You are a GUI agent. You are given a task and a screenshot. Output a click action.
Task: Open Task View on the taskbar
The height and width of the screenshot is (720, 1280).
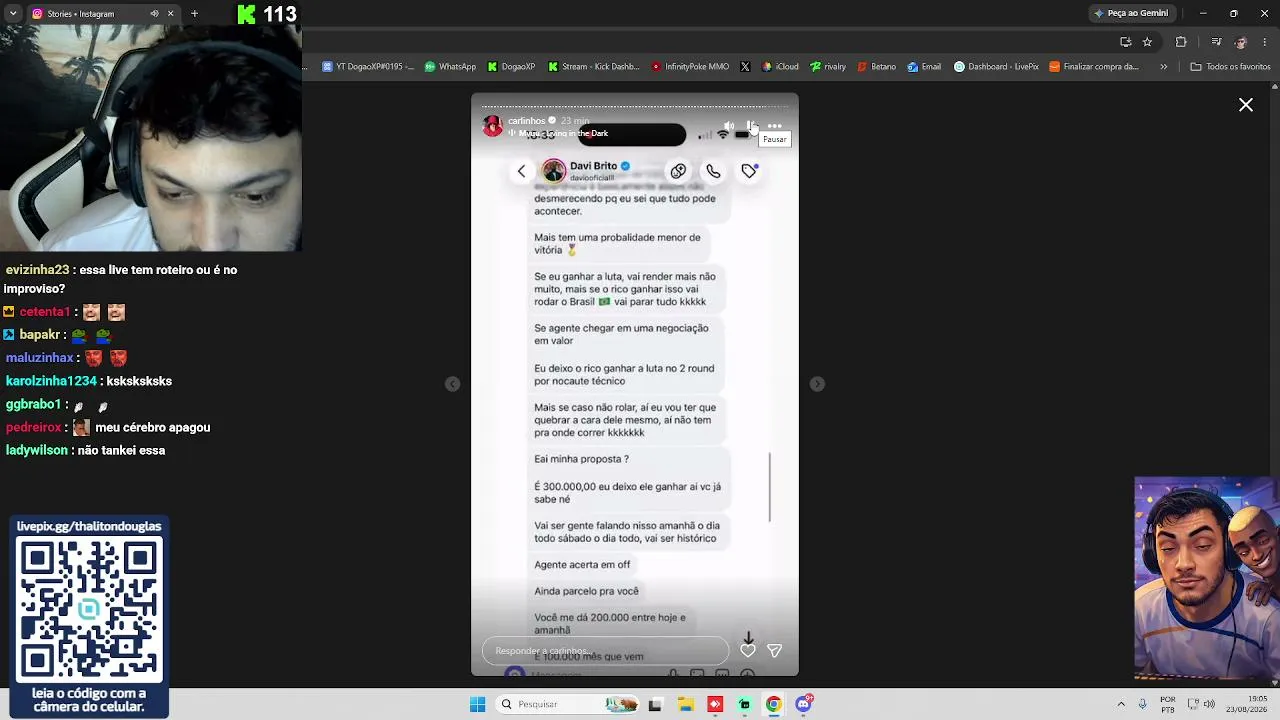coord(655,704)
